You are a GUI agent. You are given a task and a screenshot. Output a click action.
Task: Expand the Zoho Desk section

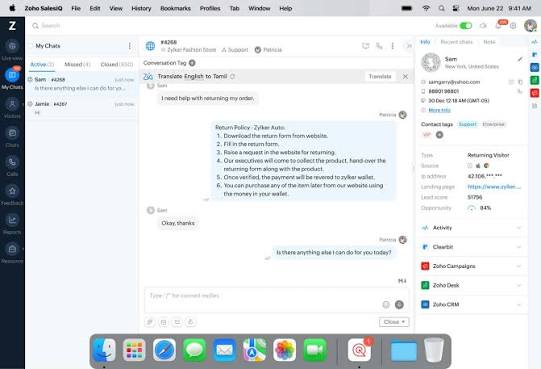471,285
